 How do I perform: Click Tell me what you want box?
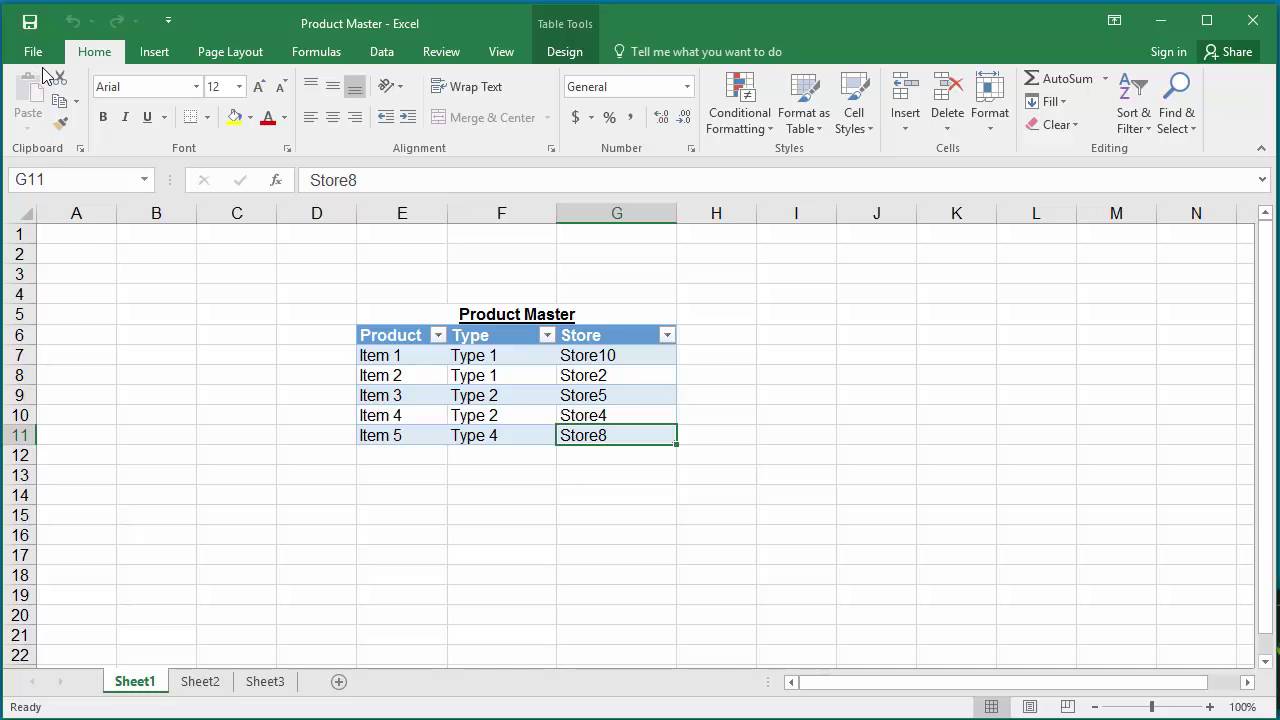[697, 52]
